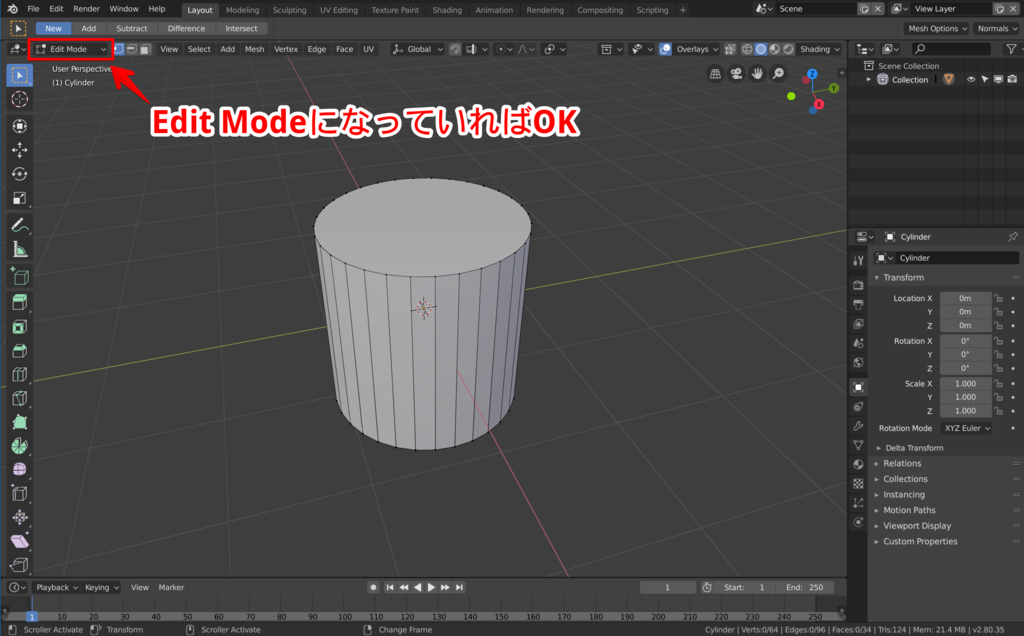Select the Extrude Region tool
The height and width of the screenshot is (636, 1024).
pyautogui.click(x=20, y=302)
